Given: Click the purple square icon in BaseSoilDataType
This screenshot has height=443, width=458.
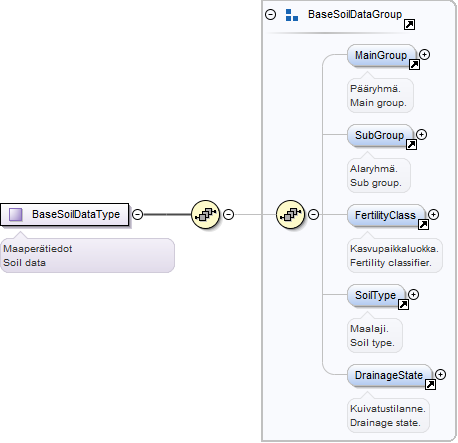Looking at the screenshot, I should click(16, 214).
